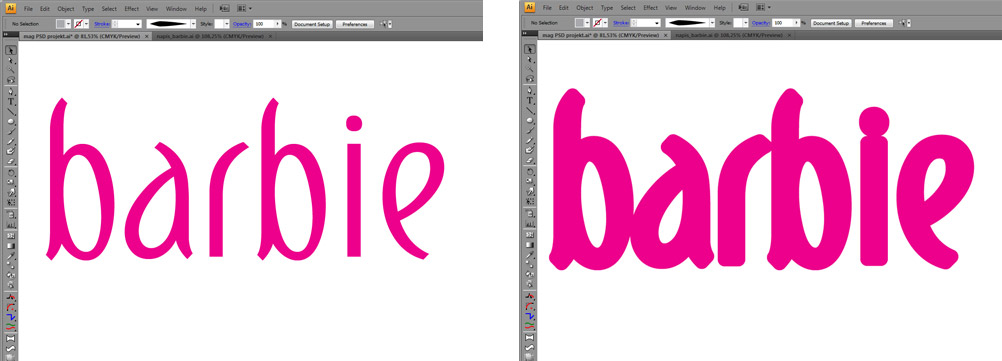Image resolution: width=1002 pixels, height=361 pixels.
Task: Expand Opacity slider arrow in right window
Action: 797,24
